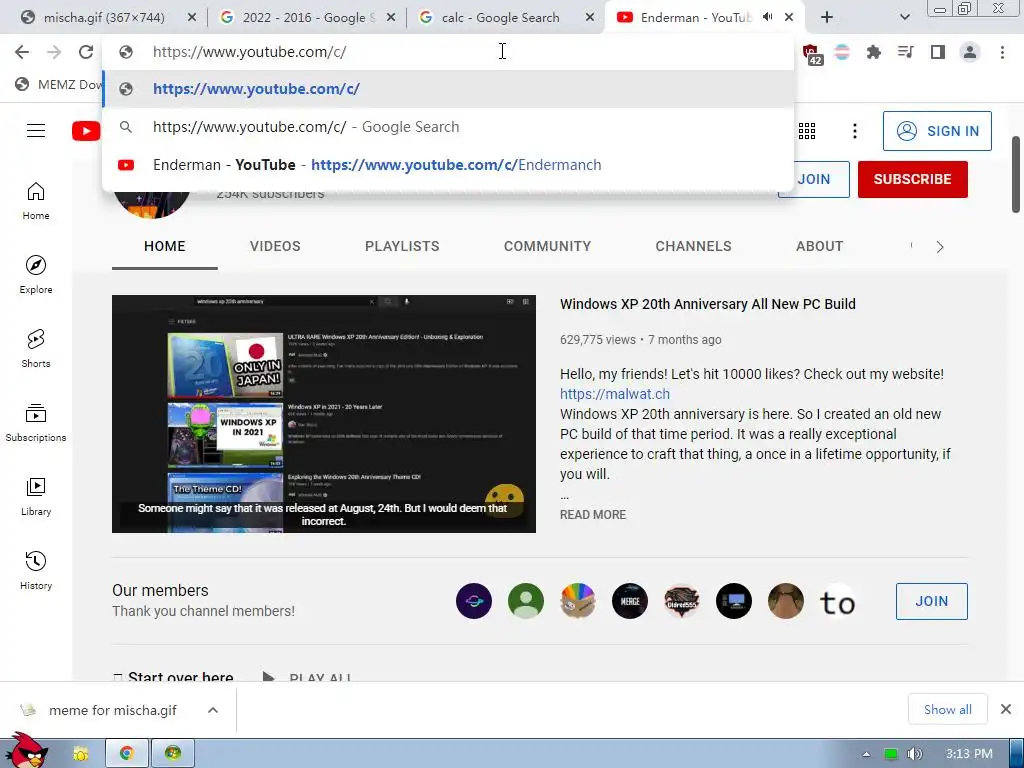Close the downloads bar with X

[x=1006, y=709]
